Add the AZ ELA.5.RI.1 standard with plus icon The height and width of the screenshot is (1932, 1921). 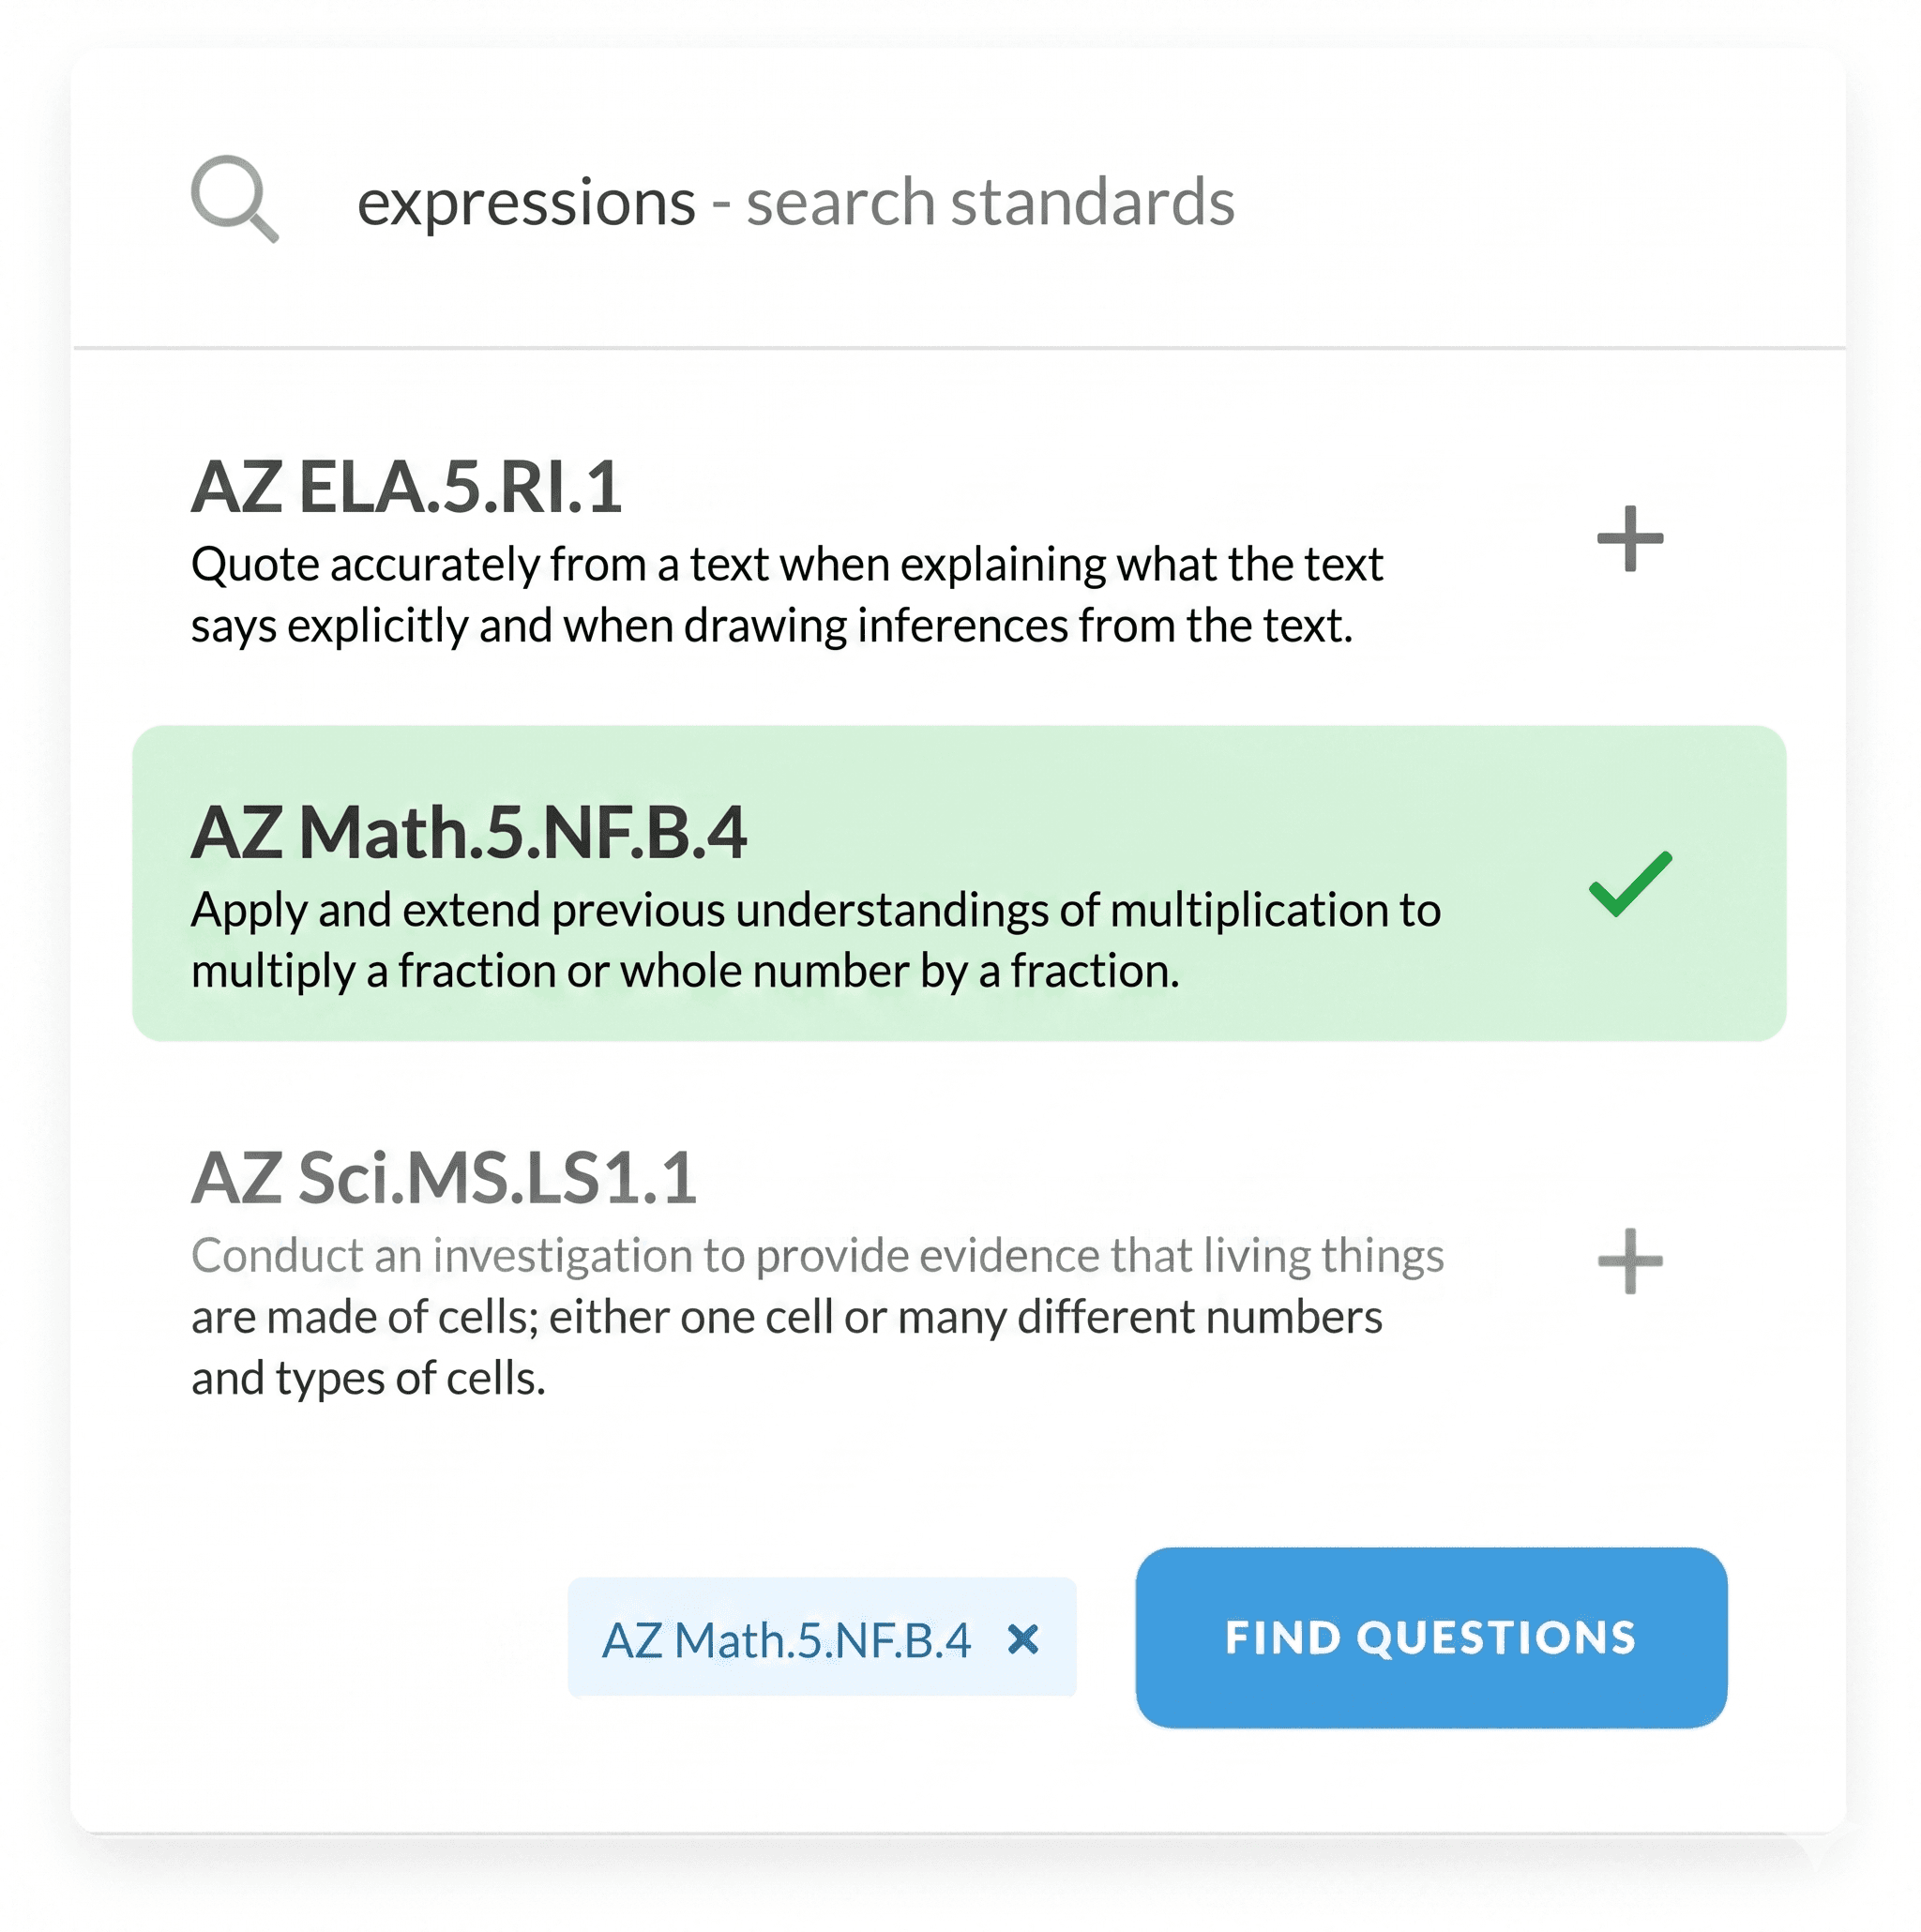coord(1630,538)
